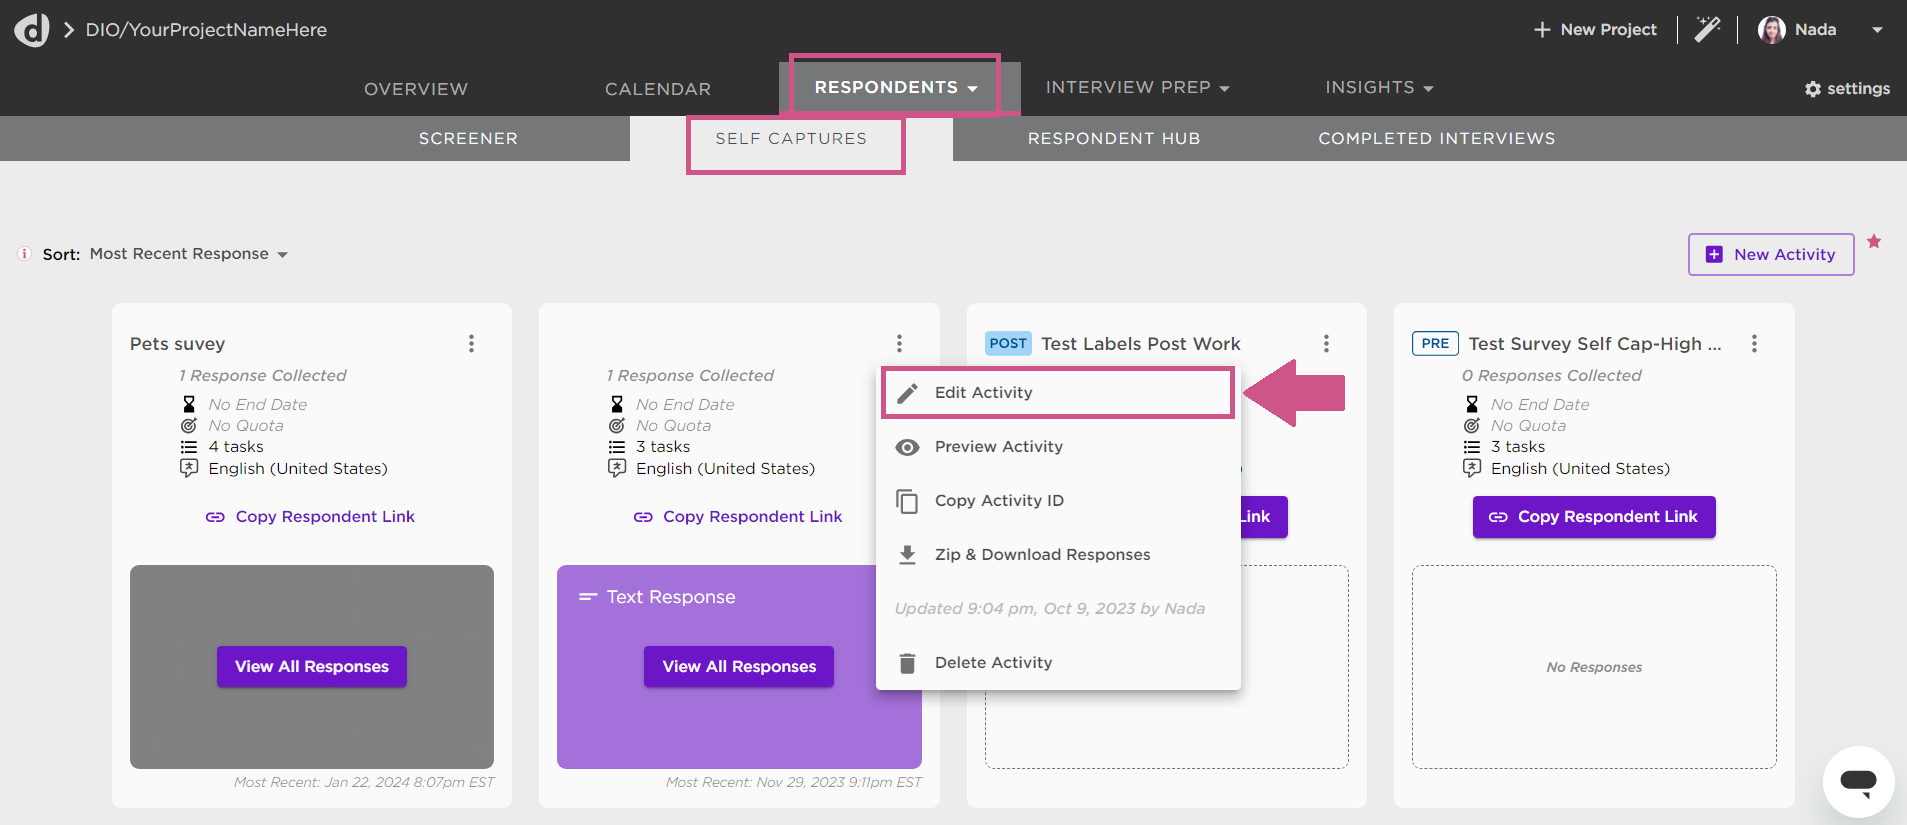Open the Completed Interviews sub-tab
1907x825 pixels.
tap(1437, 138)
